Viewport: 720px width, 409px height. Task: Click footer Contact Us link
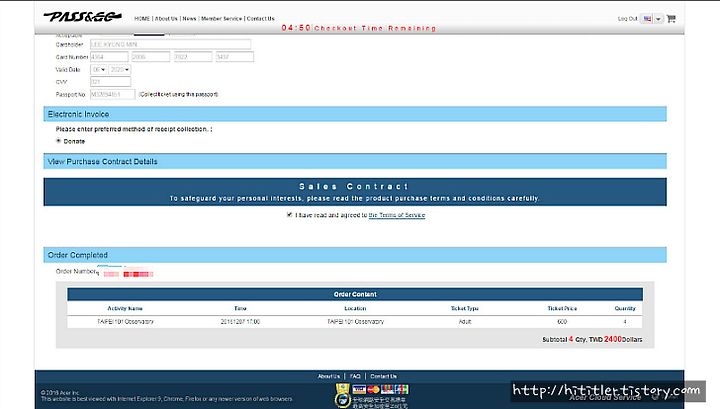[x=383, y=376]
